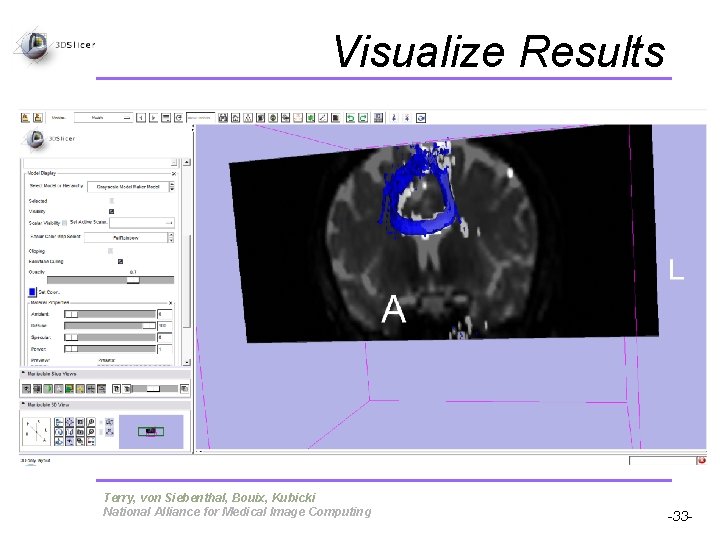Open the Modules selection dropdown
This screenshot has width=720, height=540.
coord(103,118)
